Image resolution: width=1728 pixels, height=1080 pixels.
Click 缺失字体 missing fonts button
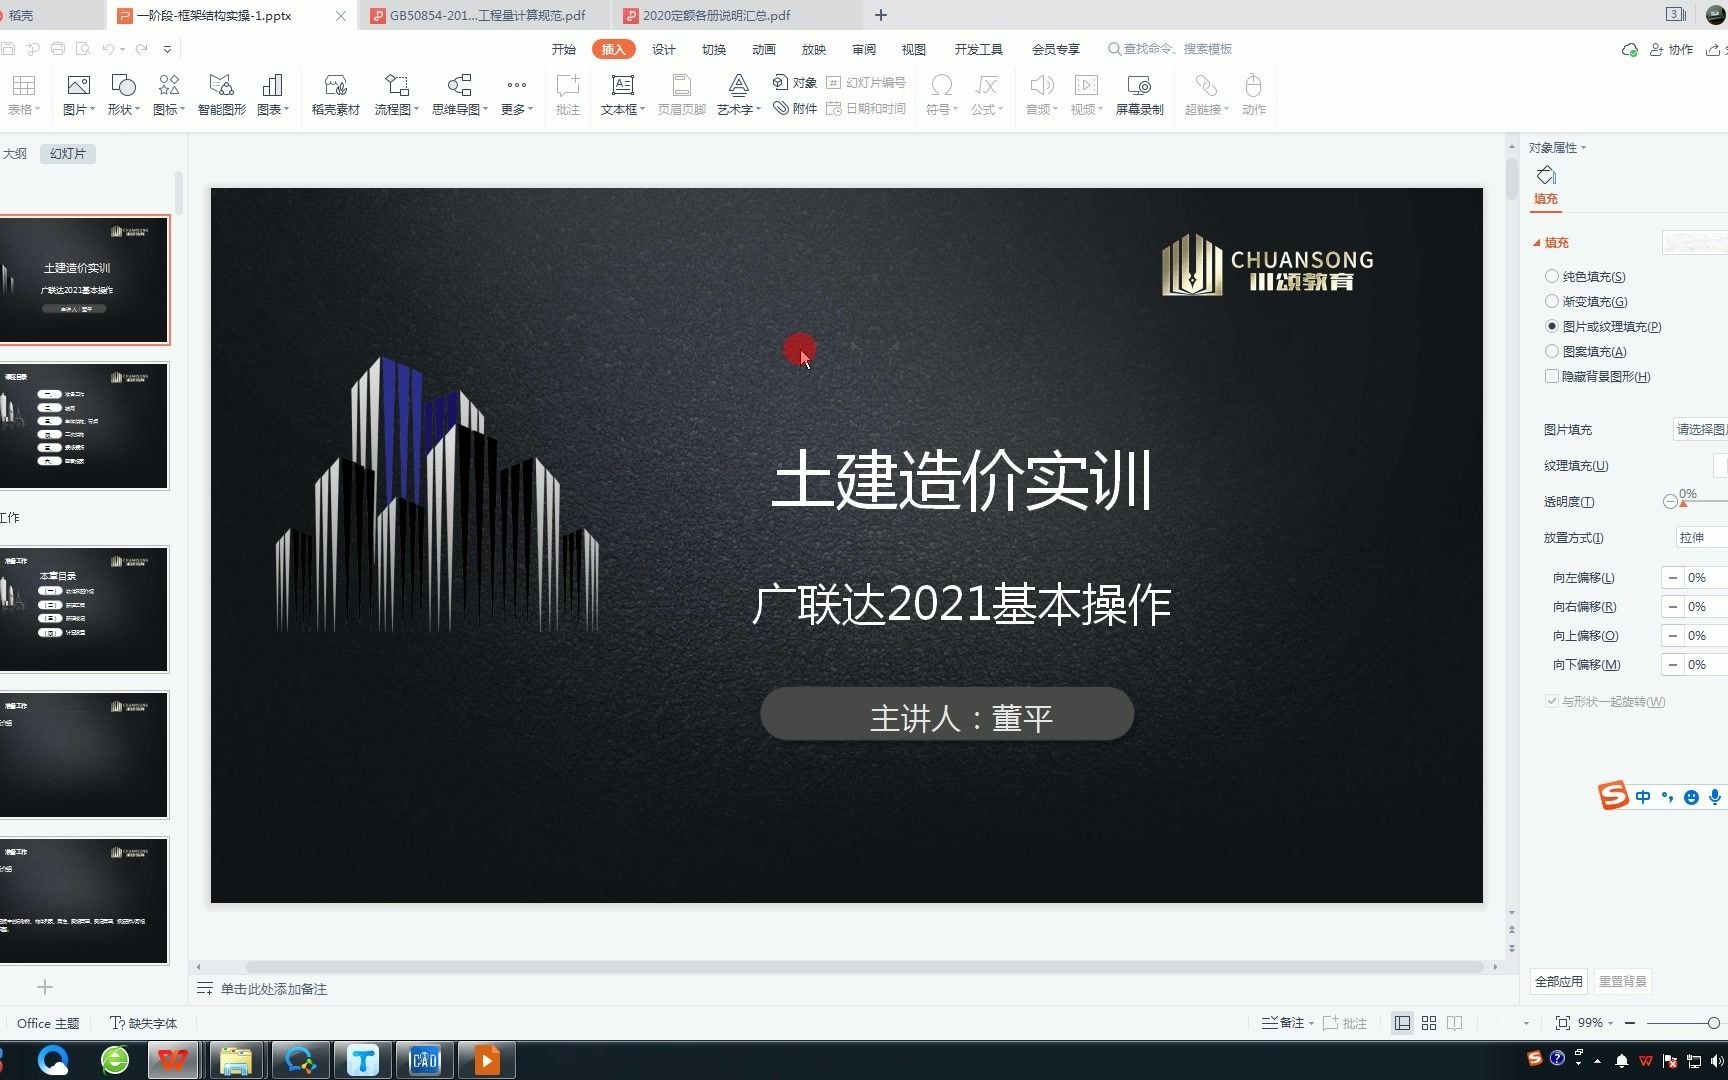144,1023
